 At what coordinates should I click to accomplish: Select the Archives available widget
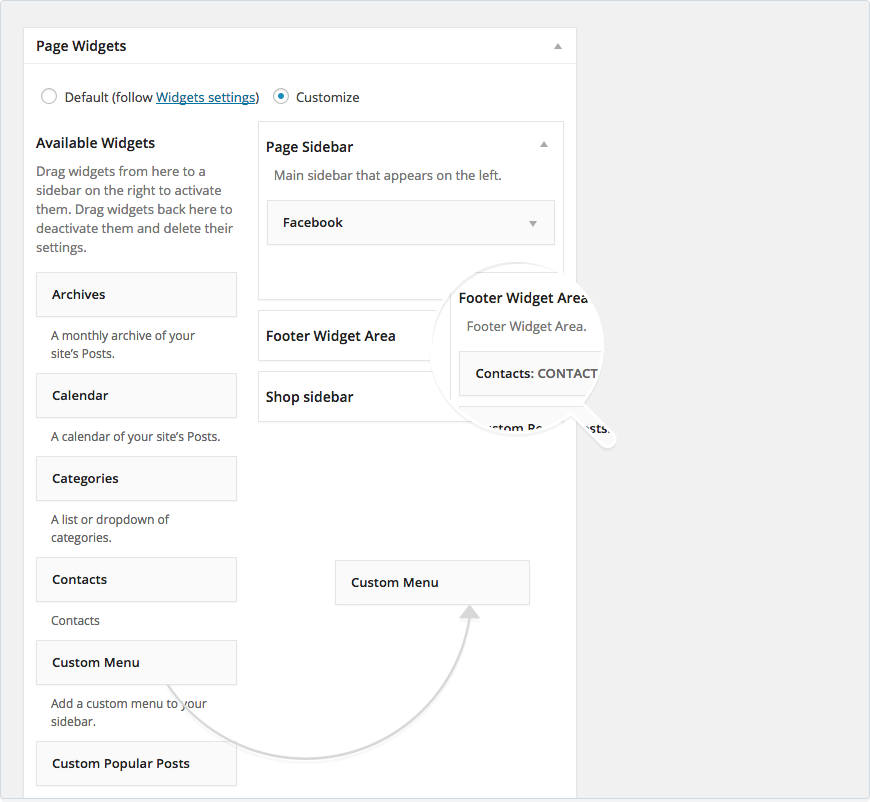[x=136, y=295]
